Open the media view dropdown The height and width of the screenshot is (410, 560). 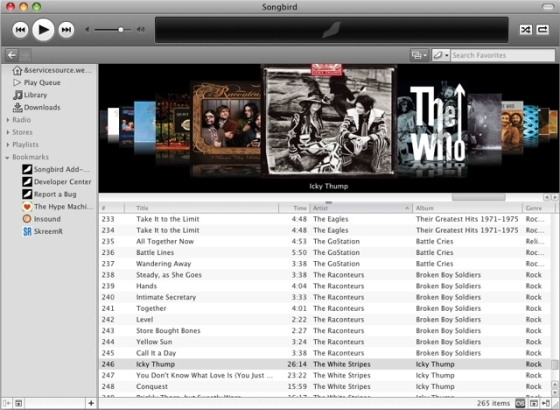[x=419, y=55]
